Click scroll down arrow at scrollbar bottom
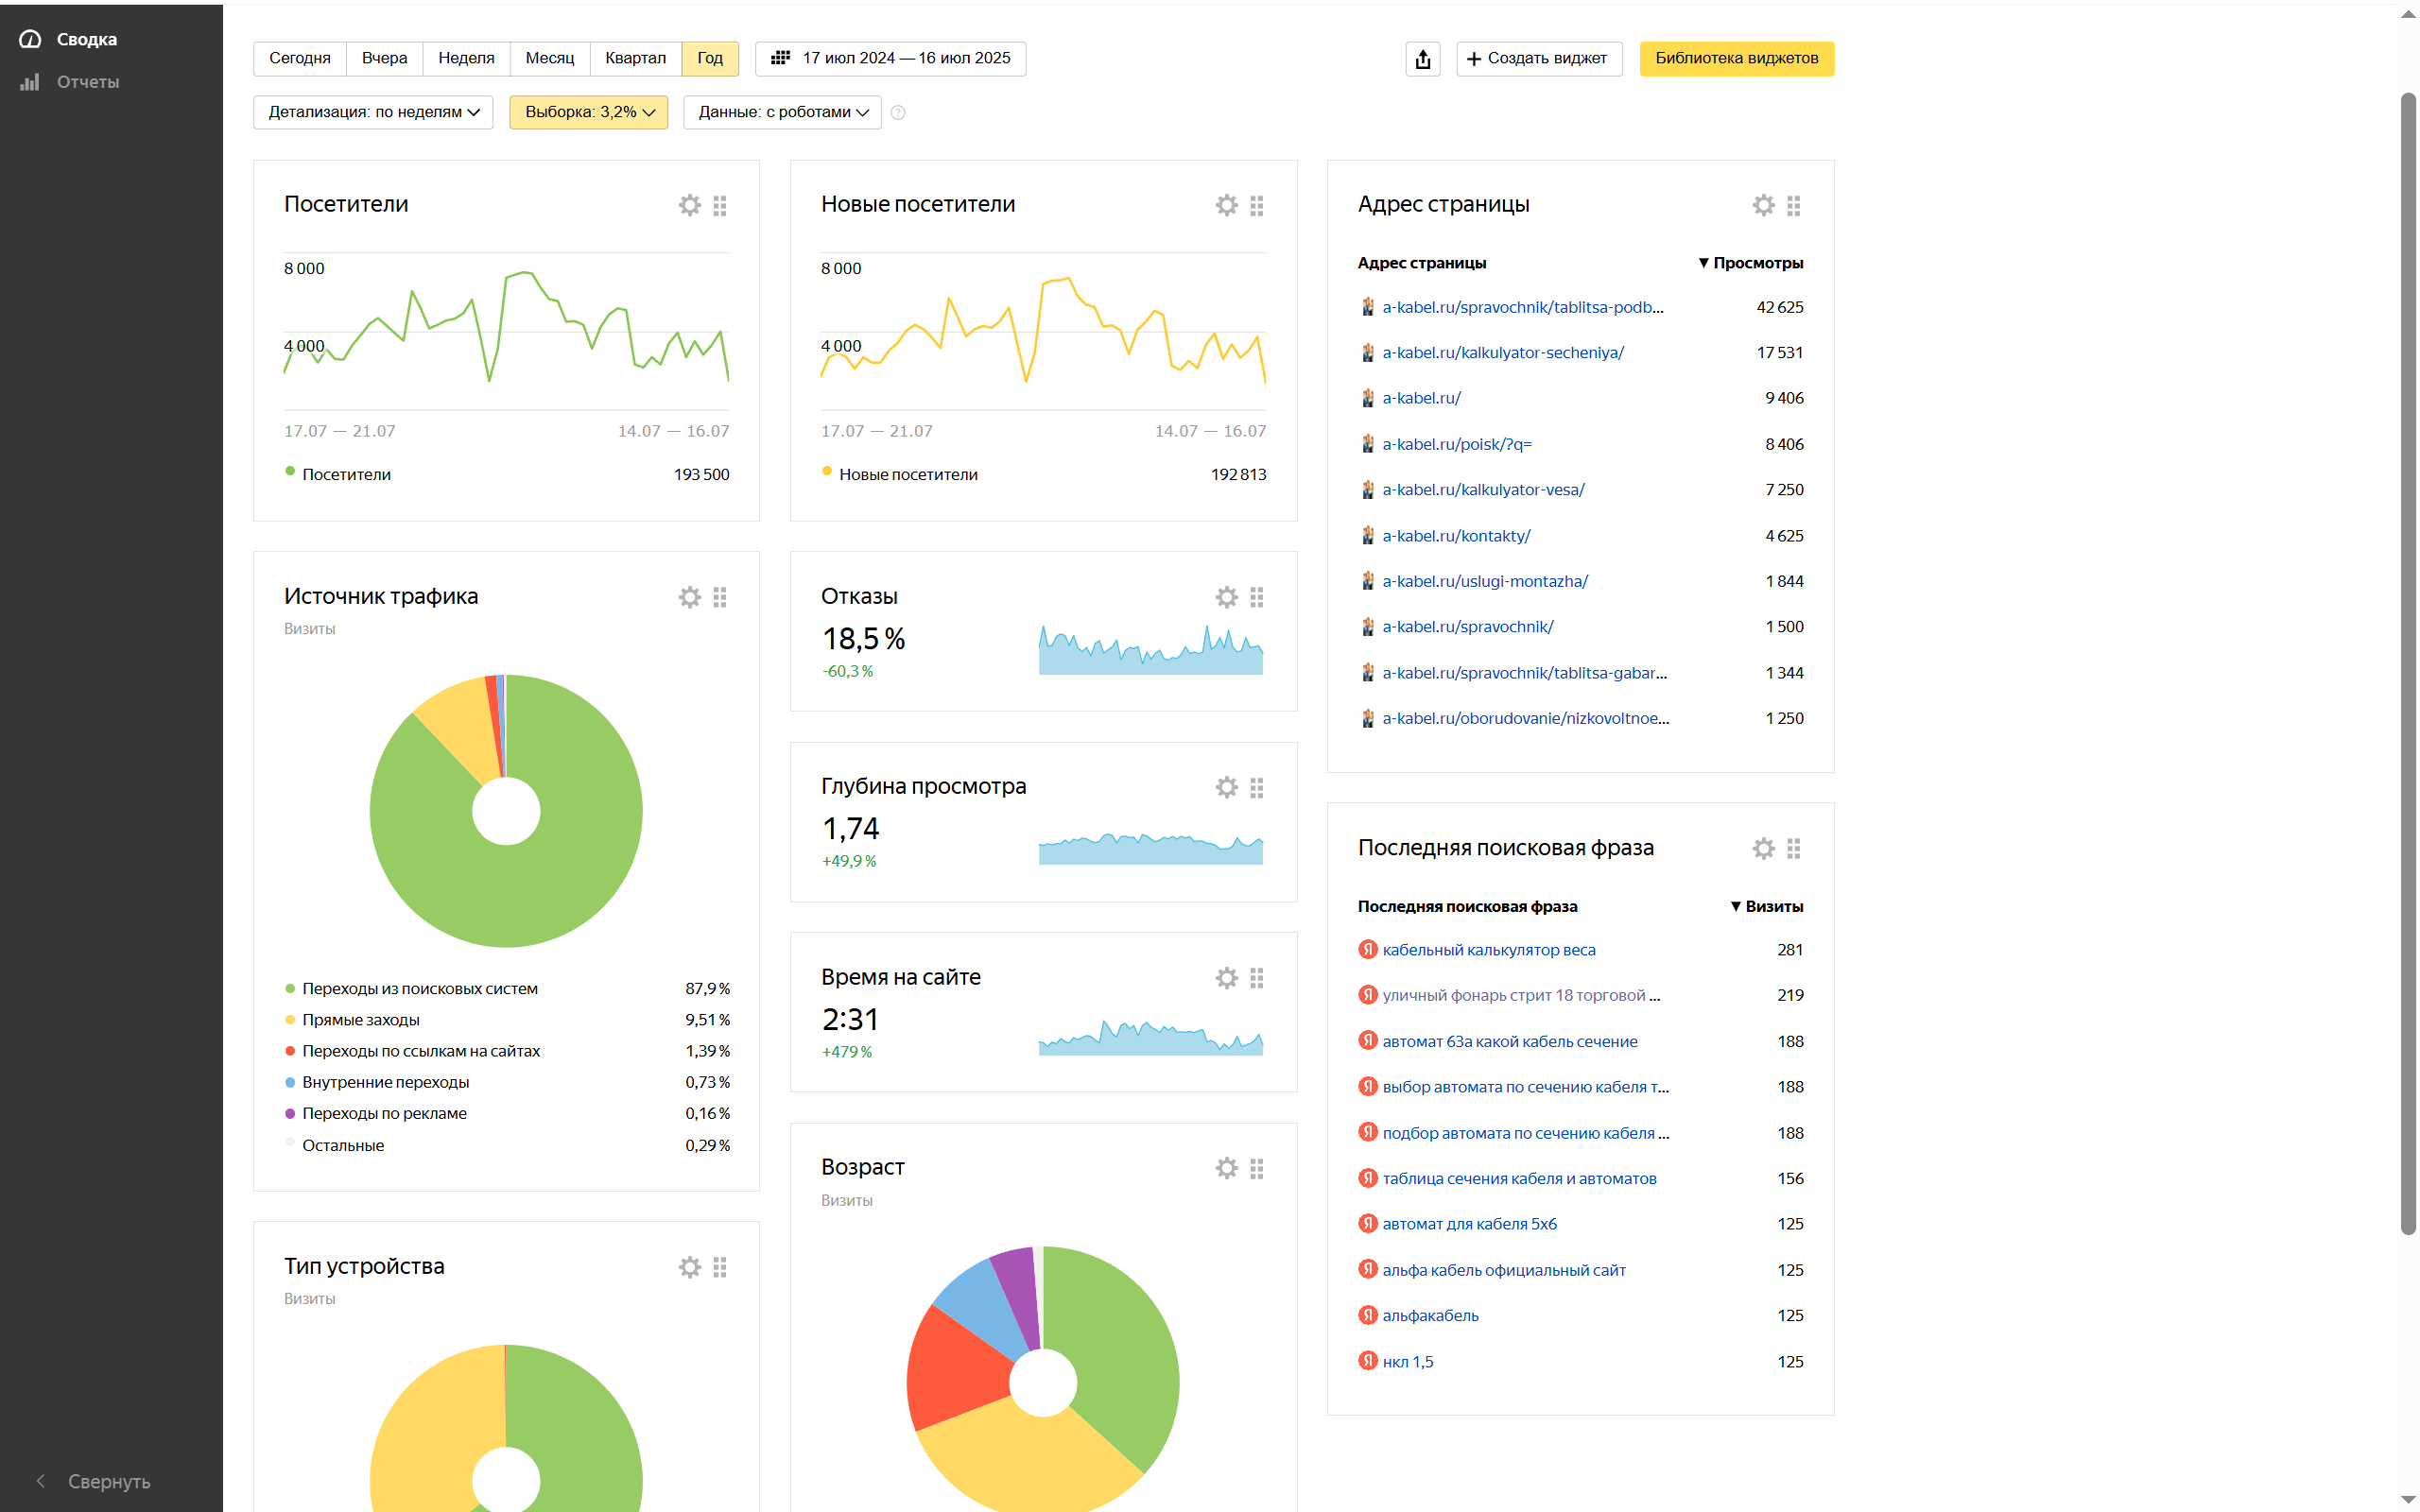This screenshot has height=1512, width=2420. pyautogui.click(x=2408, y=1500)
